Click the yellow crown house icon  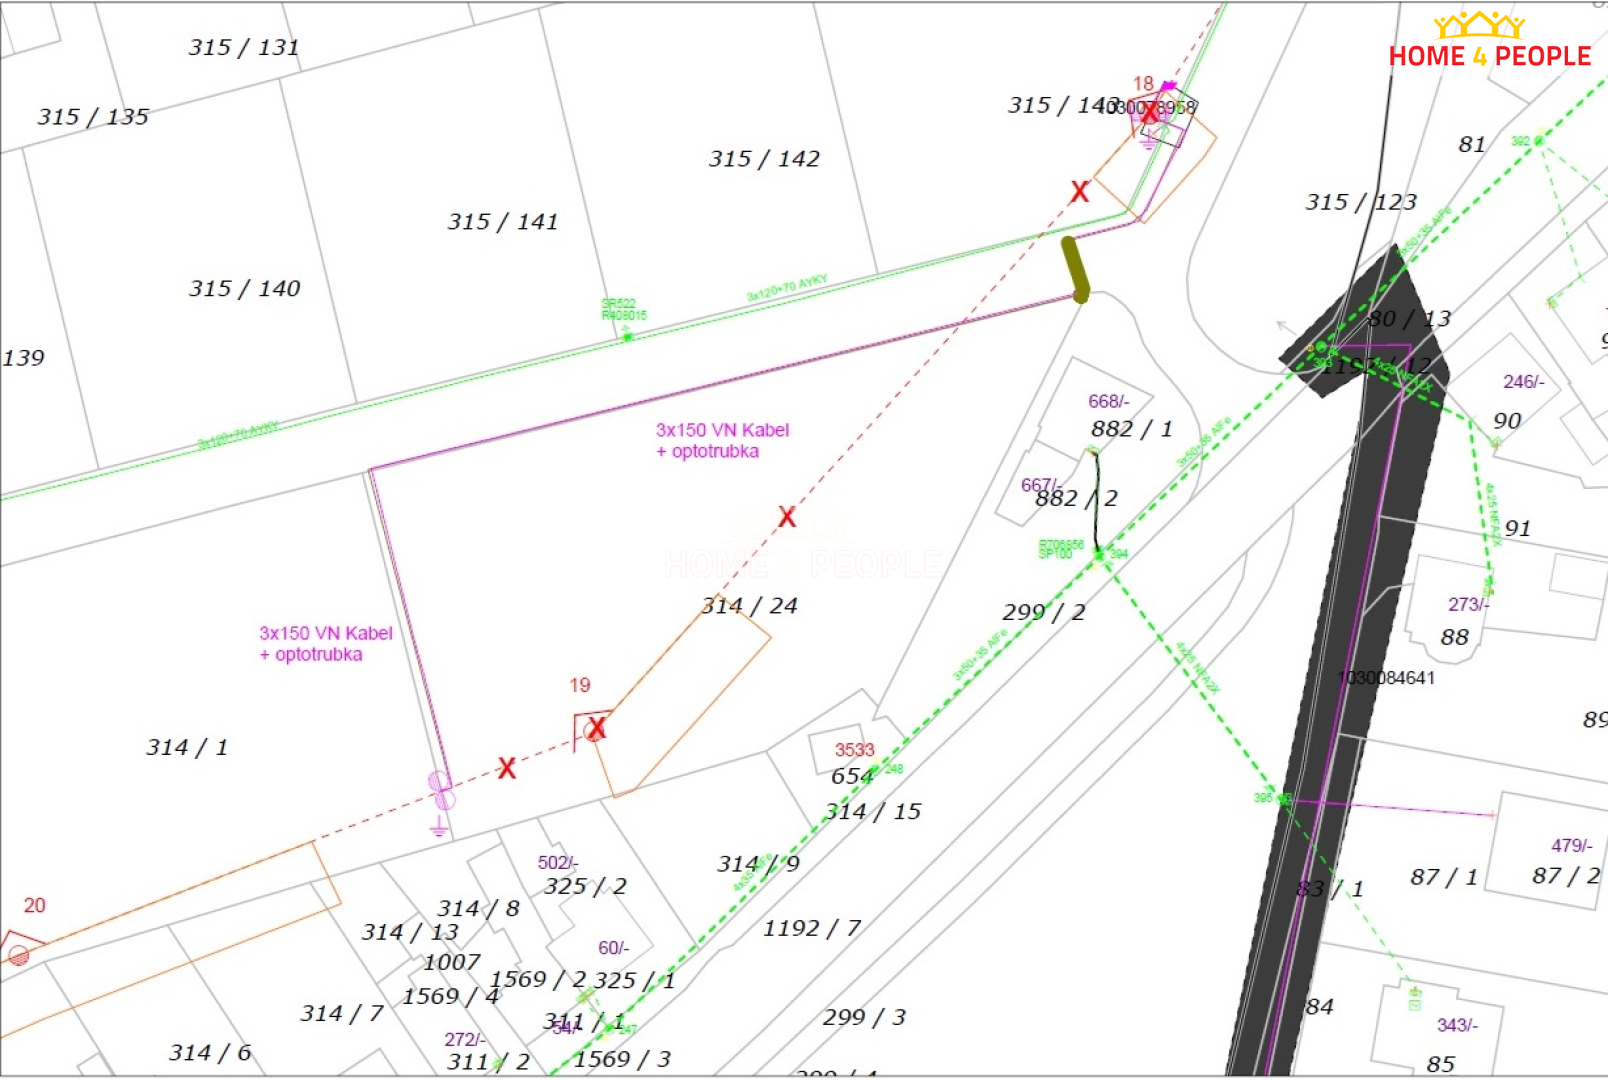coord(1479,25)
